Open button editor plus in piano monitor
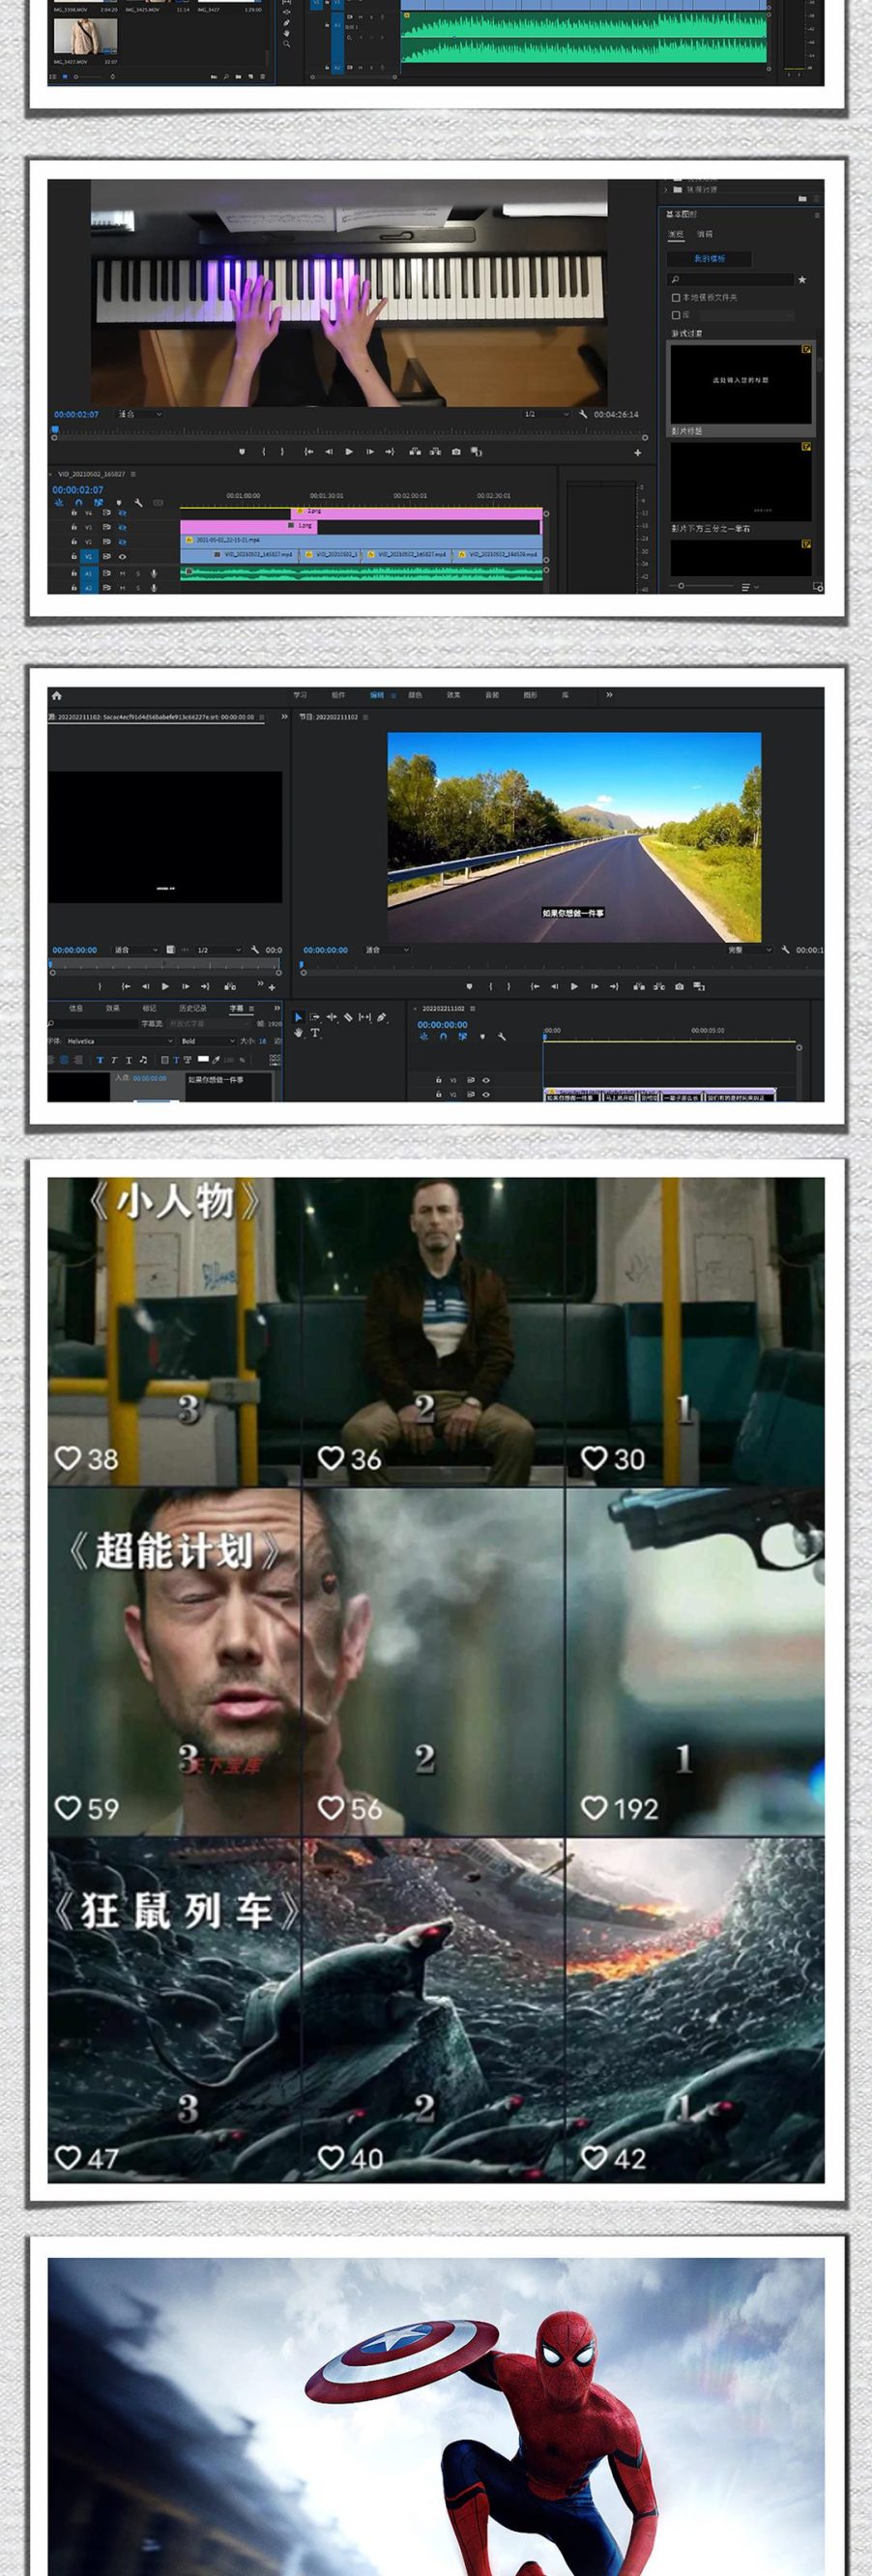This screenshot has height=2576, width=872. pos(637,453)
